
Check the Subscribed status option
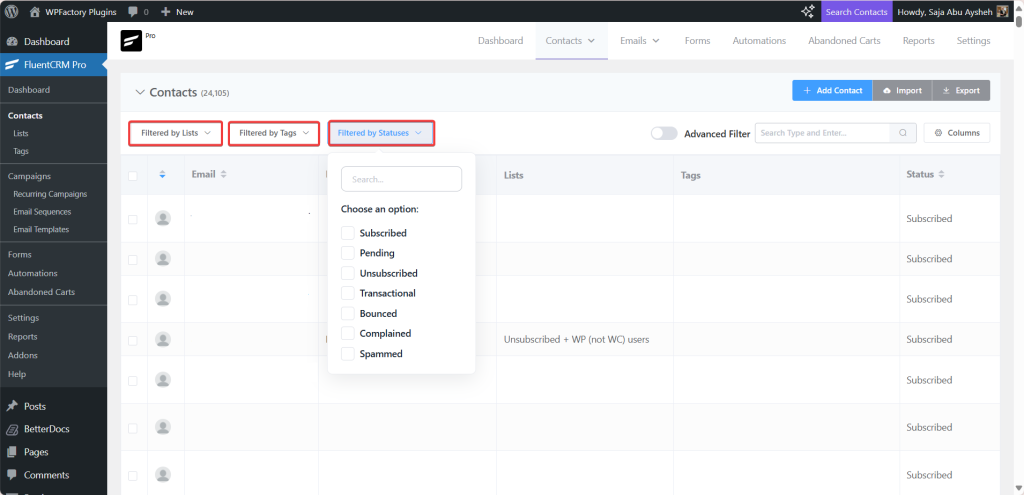[x=348, y=233]
